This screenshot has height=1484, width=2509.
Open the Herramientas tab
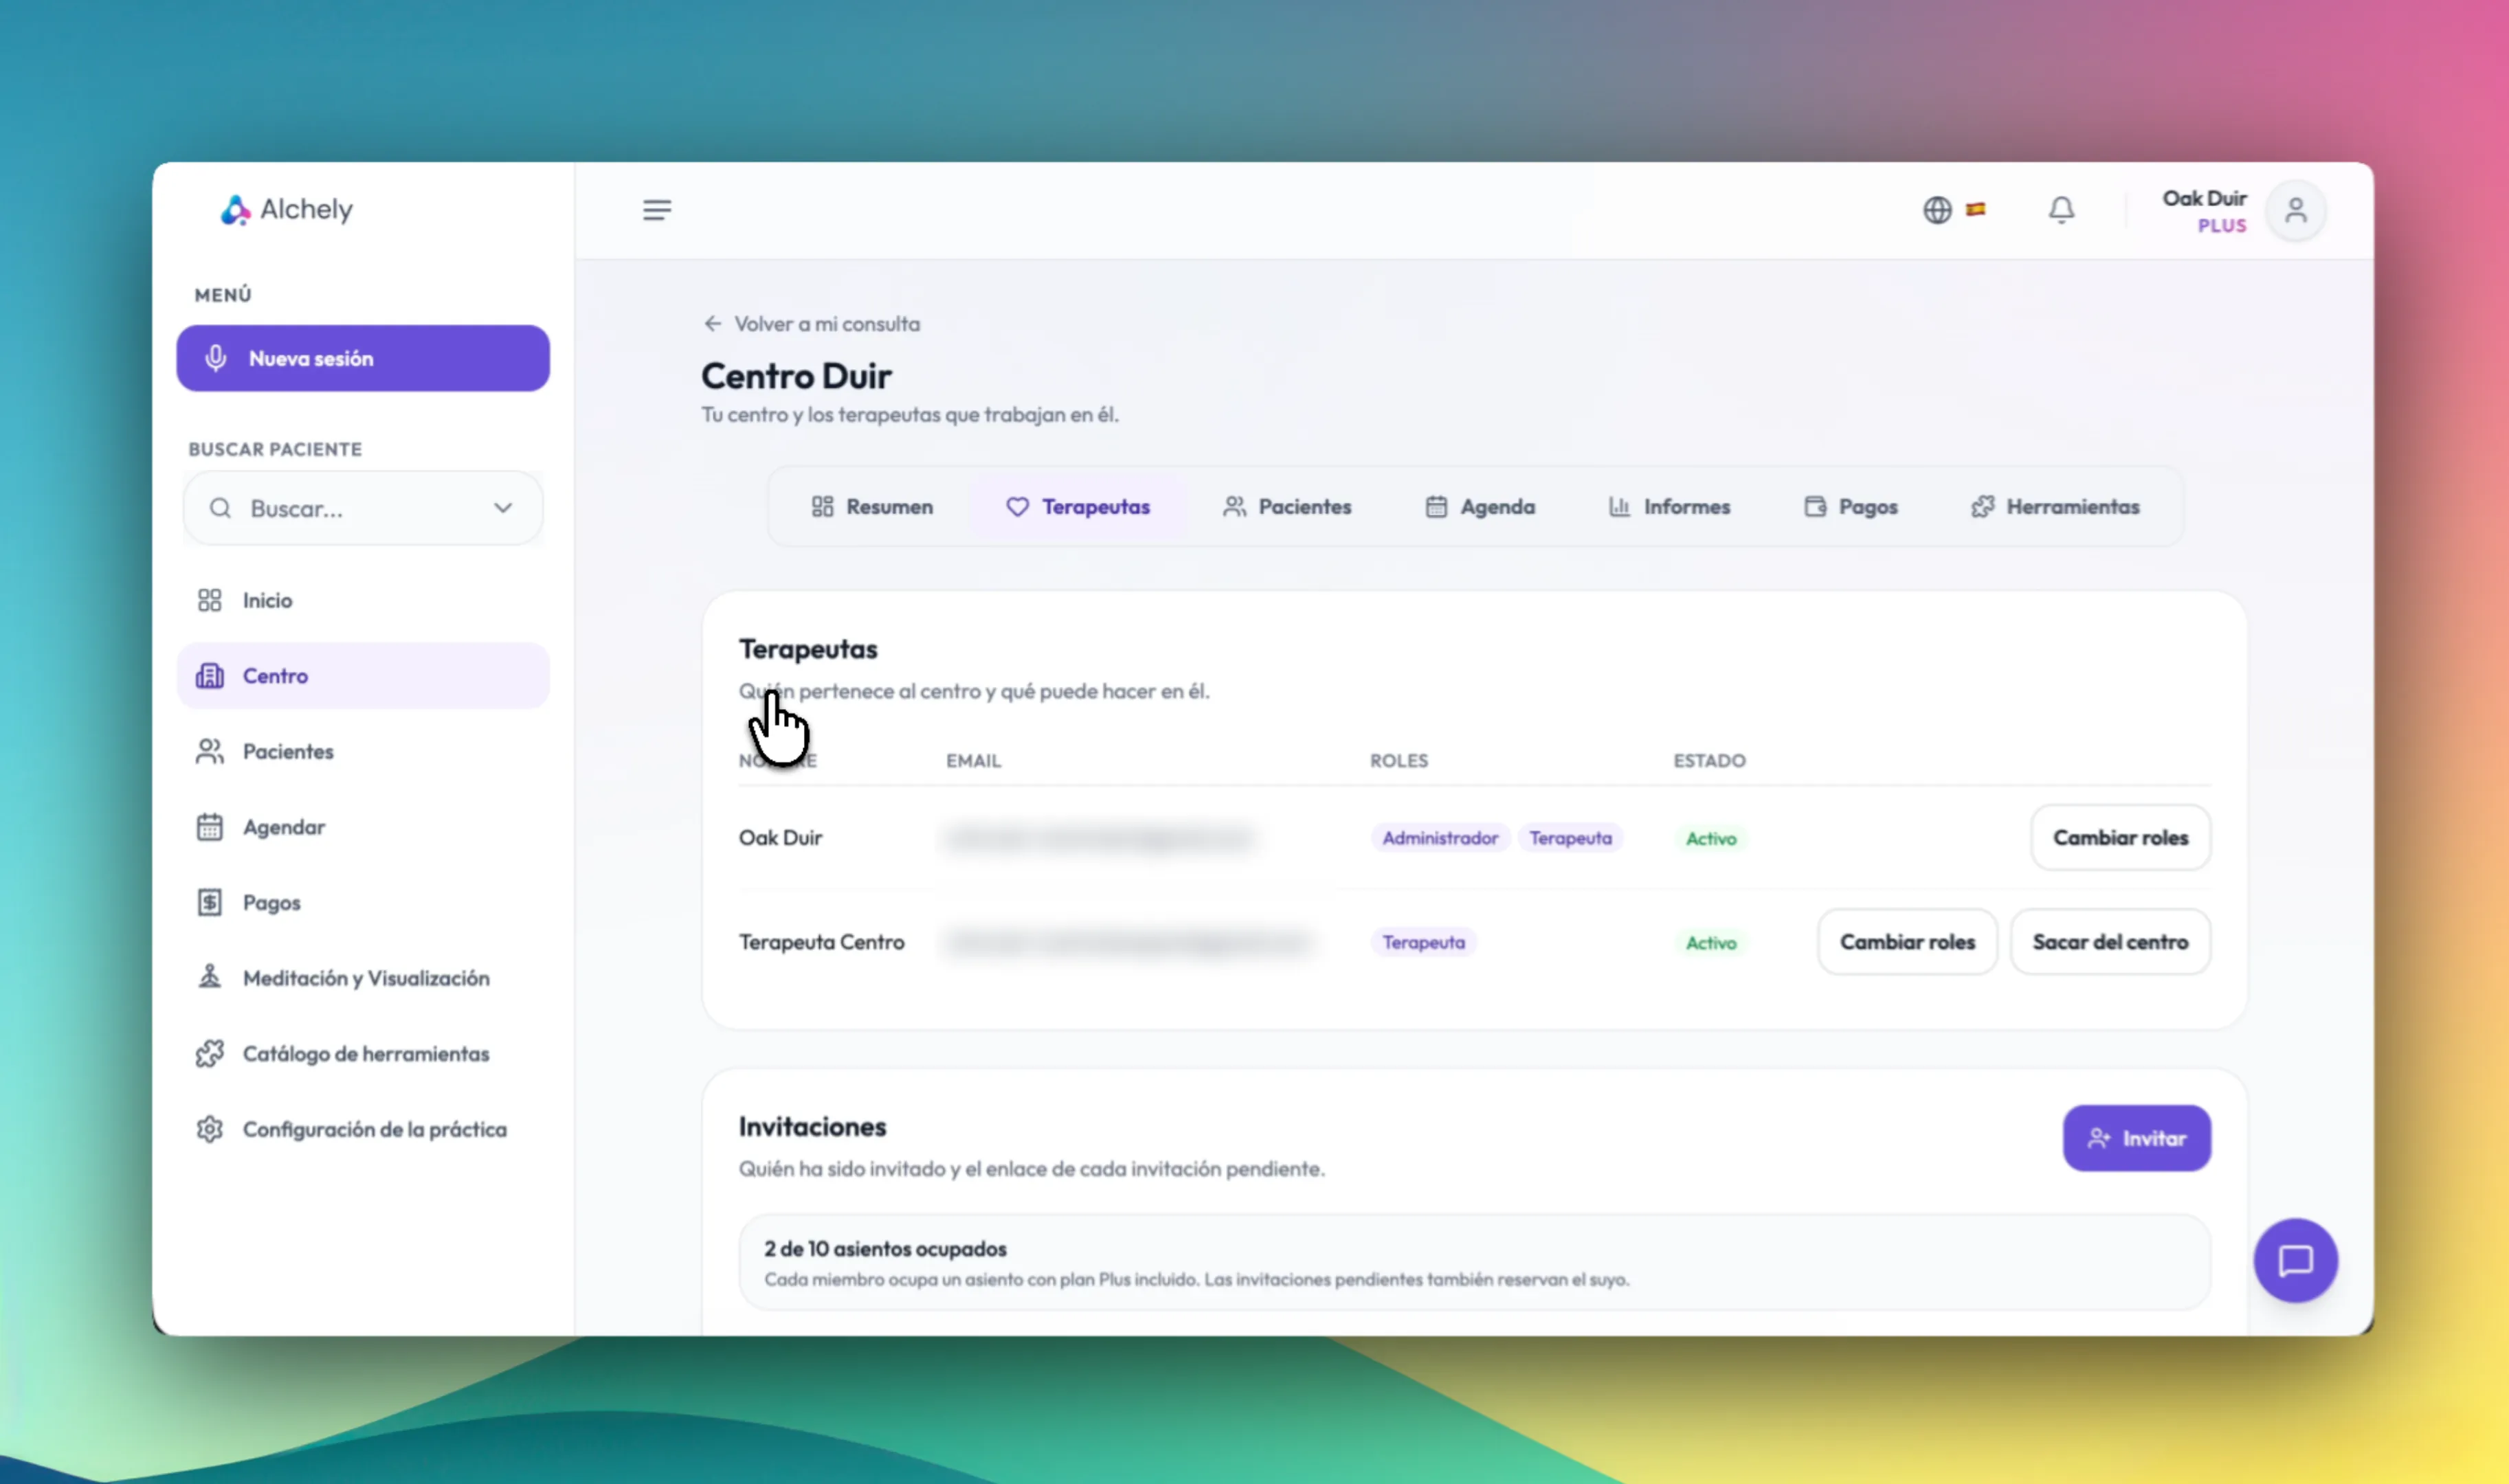coord(2056,507)
